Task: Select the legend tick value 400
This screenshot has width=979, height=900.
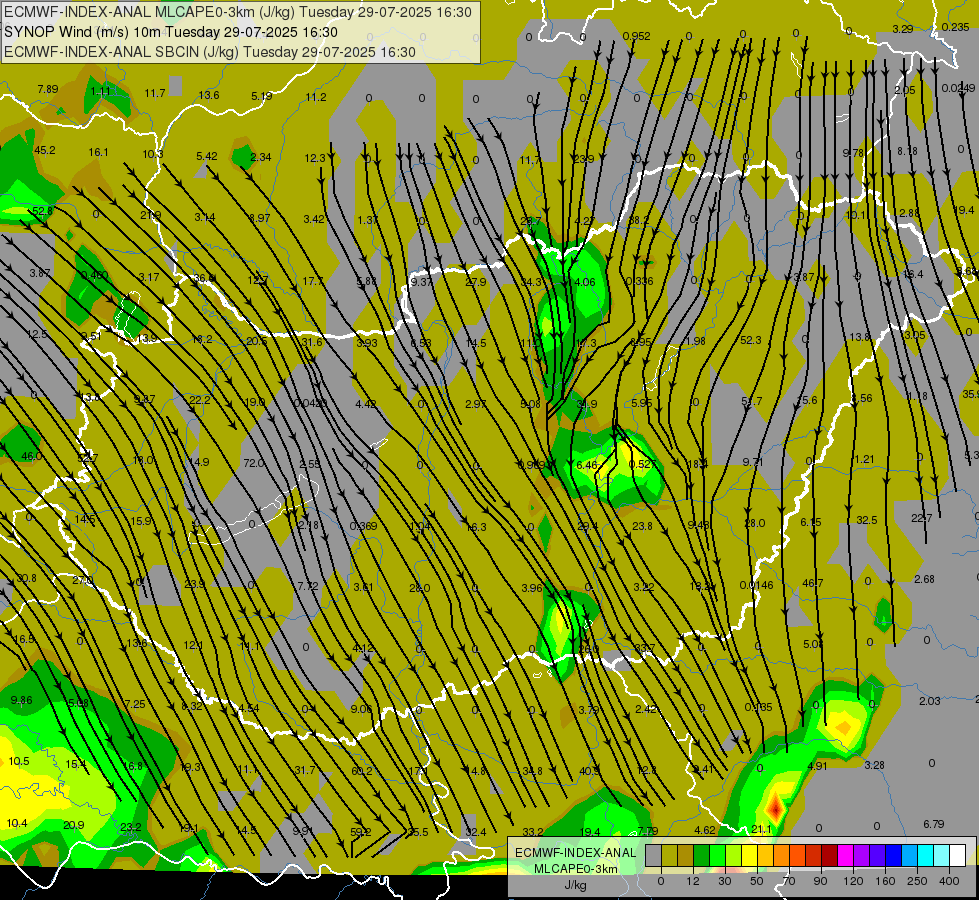Action: [949, 881]
